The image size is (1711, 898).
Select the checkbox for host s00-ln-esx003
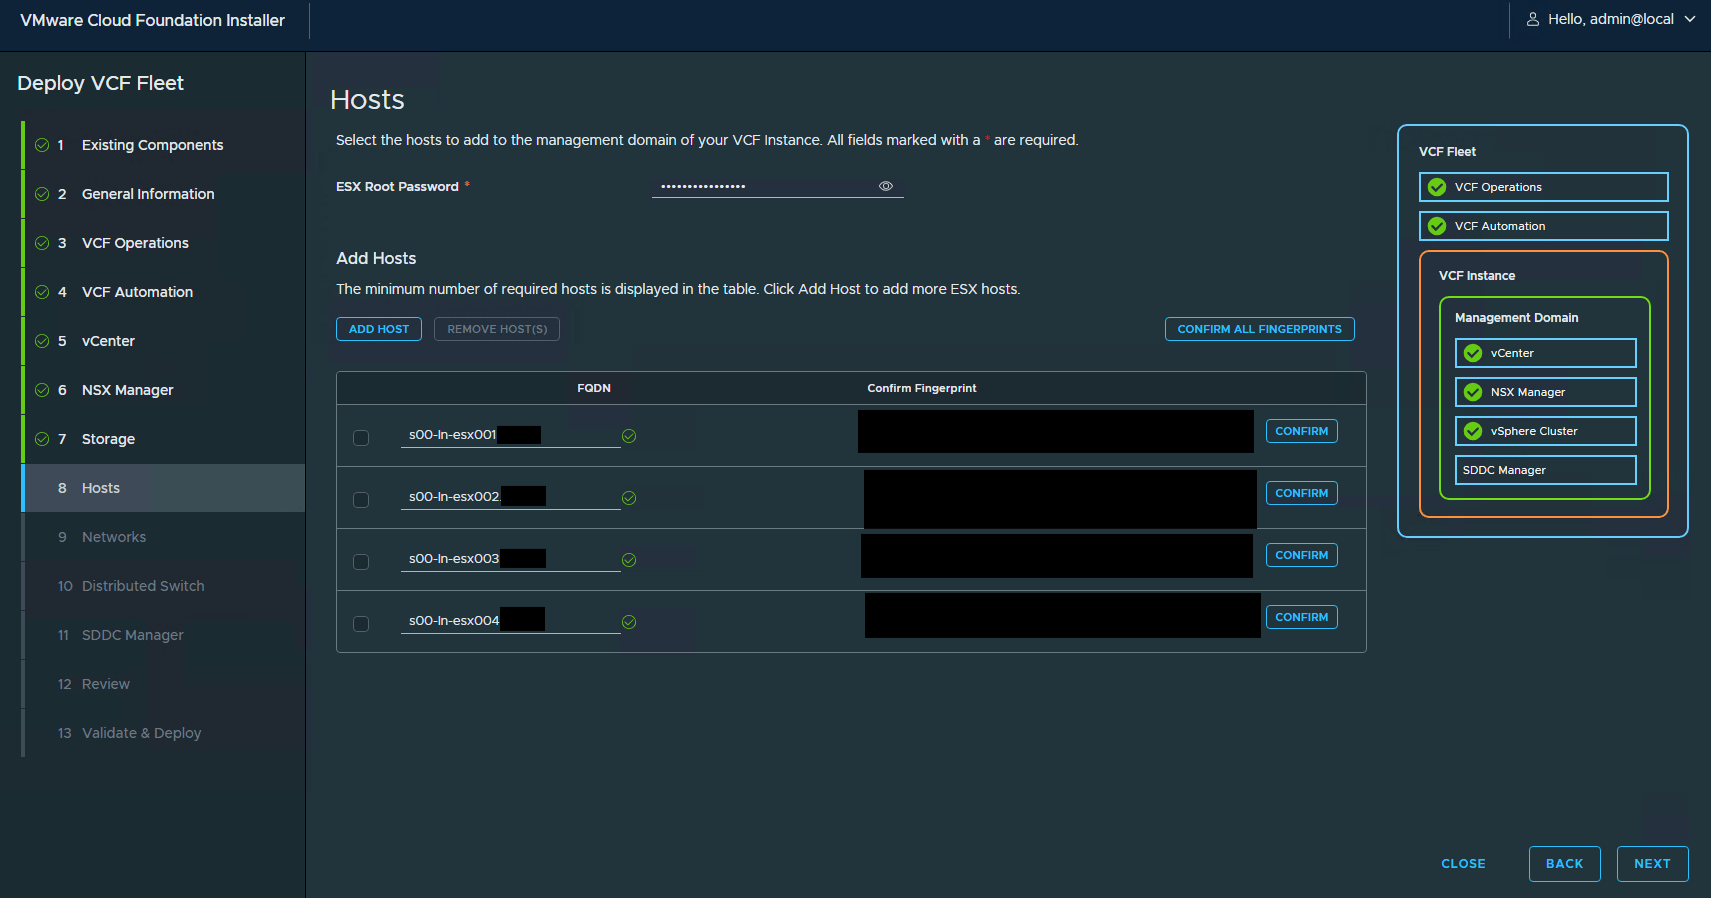pyautogui.click(x=361, y=562)
